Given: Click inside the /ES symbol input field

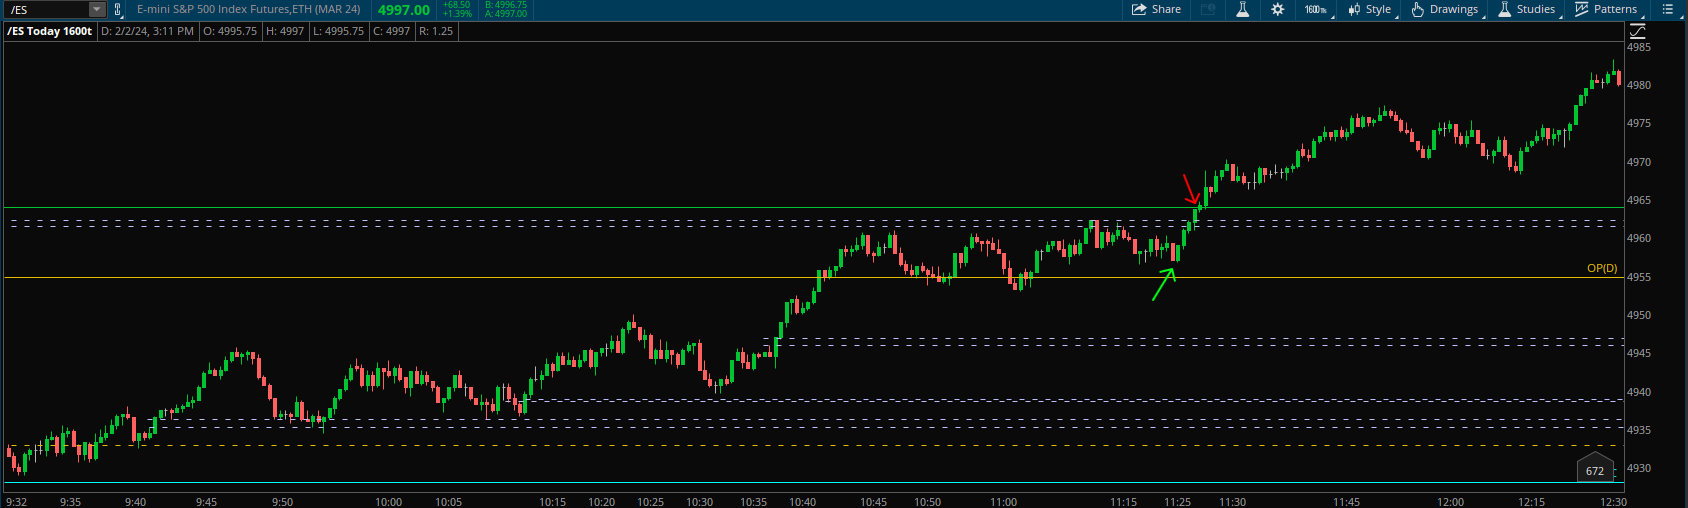Looking at the screenshot, I should tap(46, 10).
